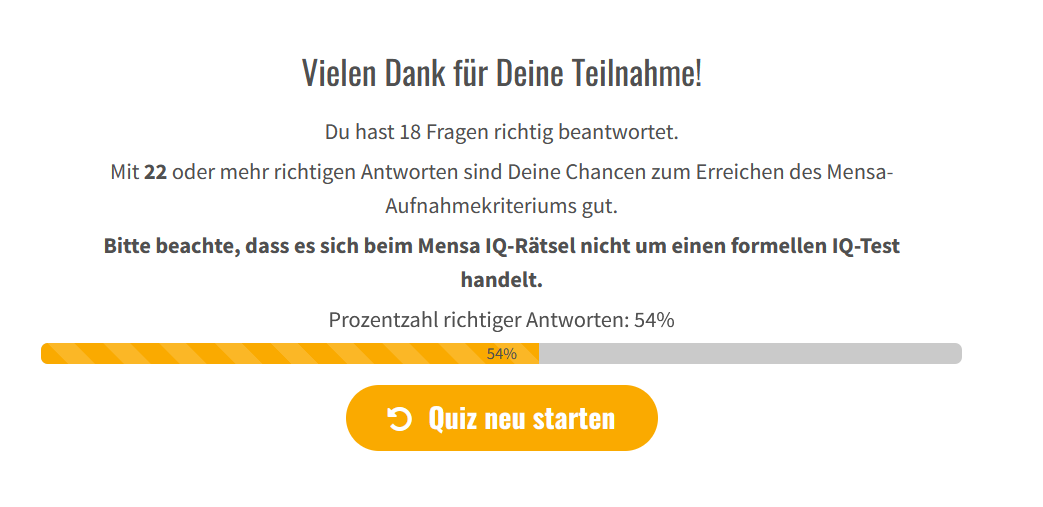Select the 54% label inside the progress bar
This screenshot has width=1043, height=507.
click(502, 354)
